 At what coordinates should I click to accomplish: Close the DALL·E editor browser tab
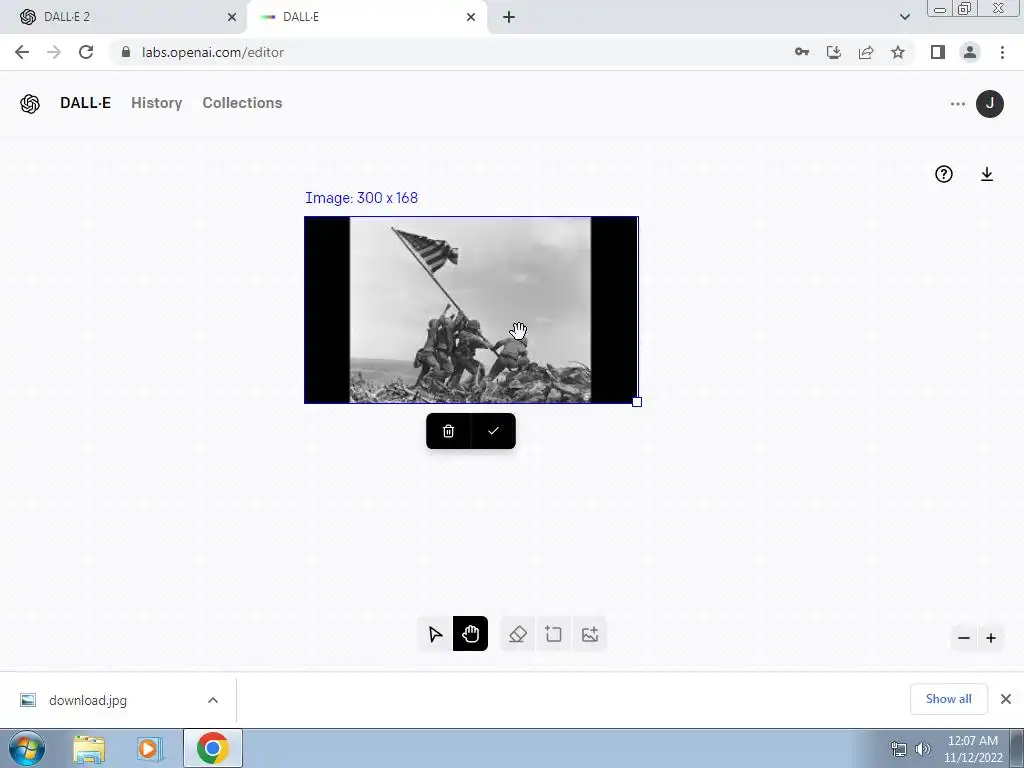471,17
